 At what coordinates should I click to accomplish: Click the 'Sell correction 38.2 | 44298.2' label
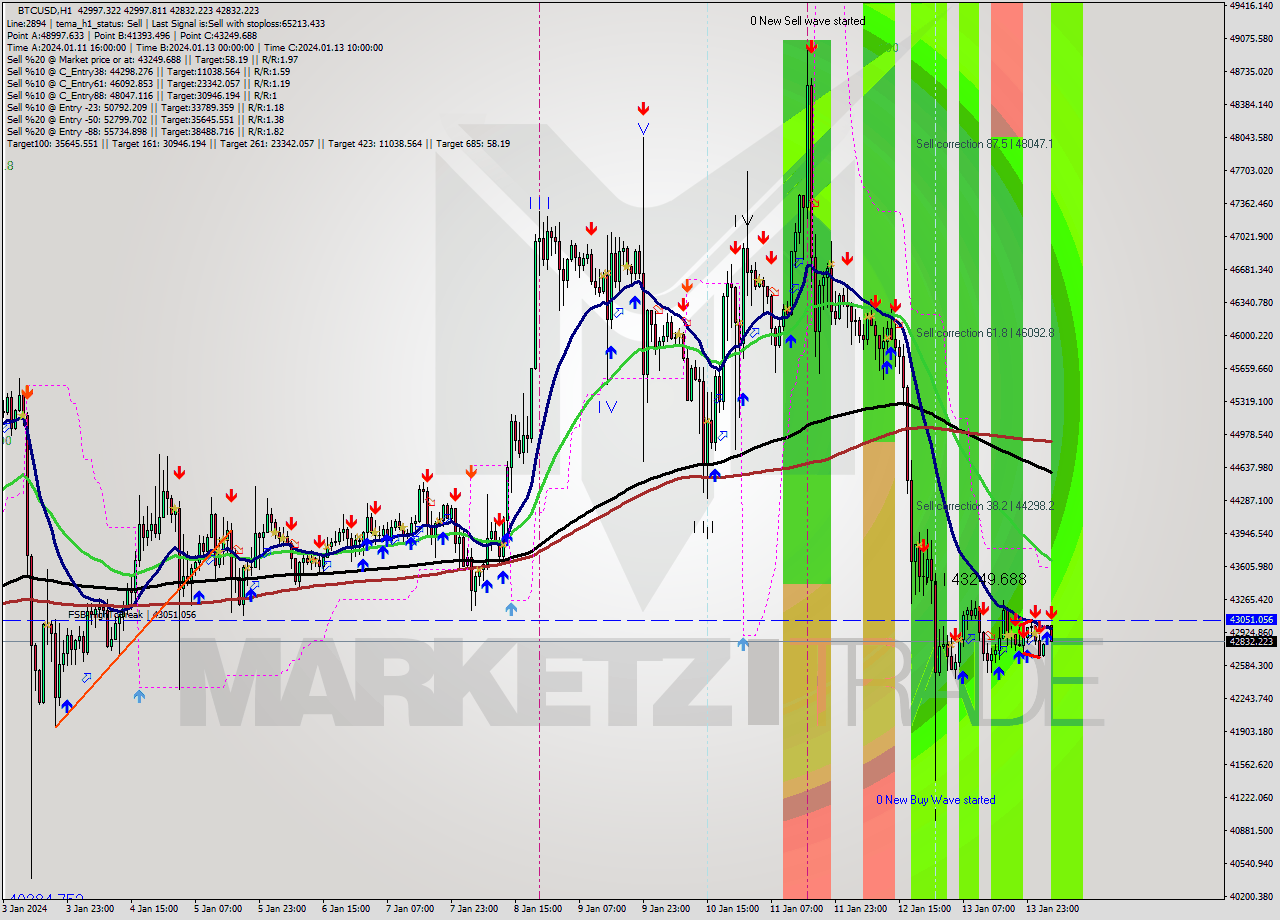985,506
